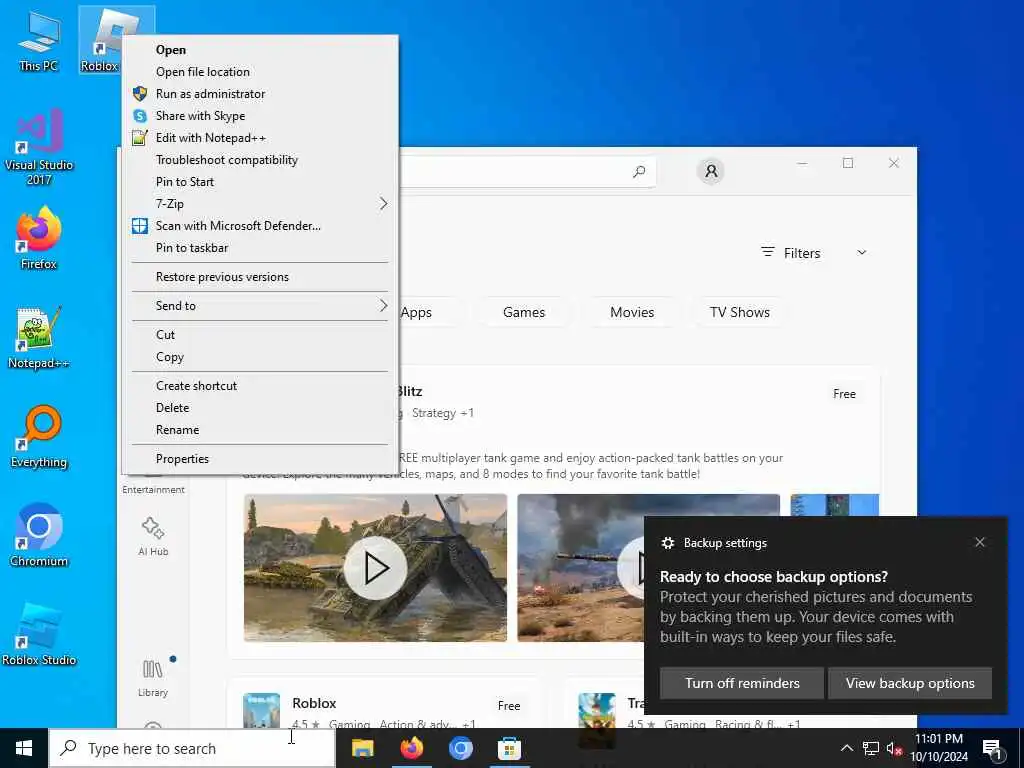Choose Open file location
Image resolution: width=1024 pixels, height=768 pixels.
tap(260, 72)
